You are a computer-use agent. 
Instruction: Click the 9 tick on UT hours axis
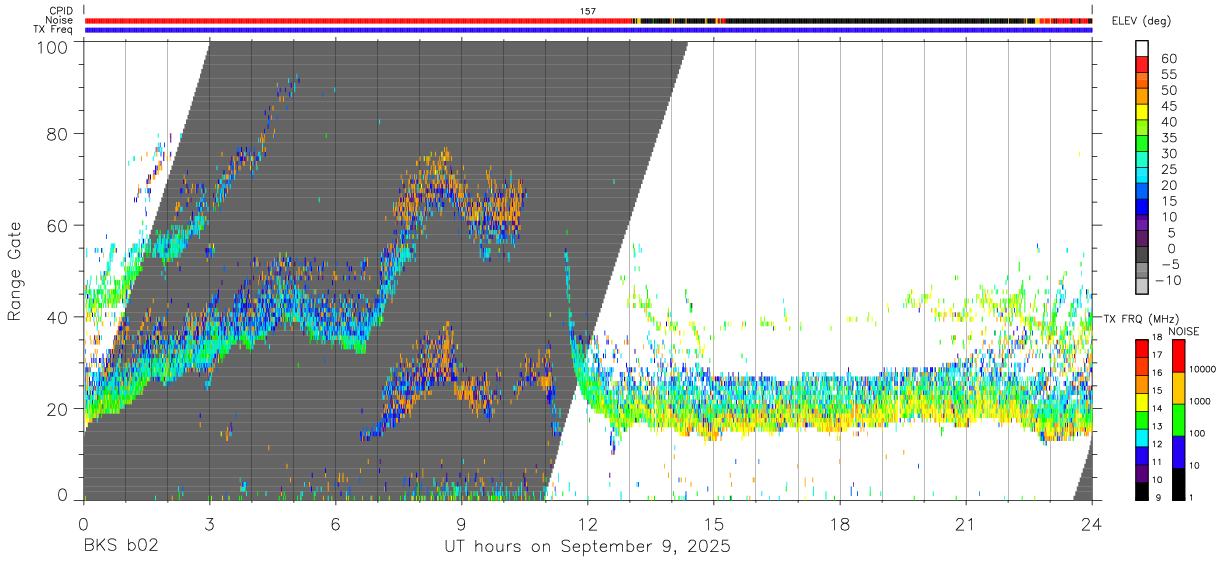461,523
